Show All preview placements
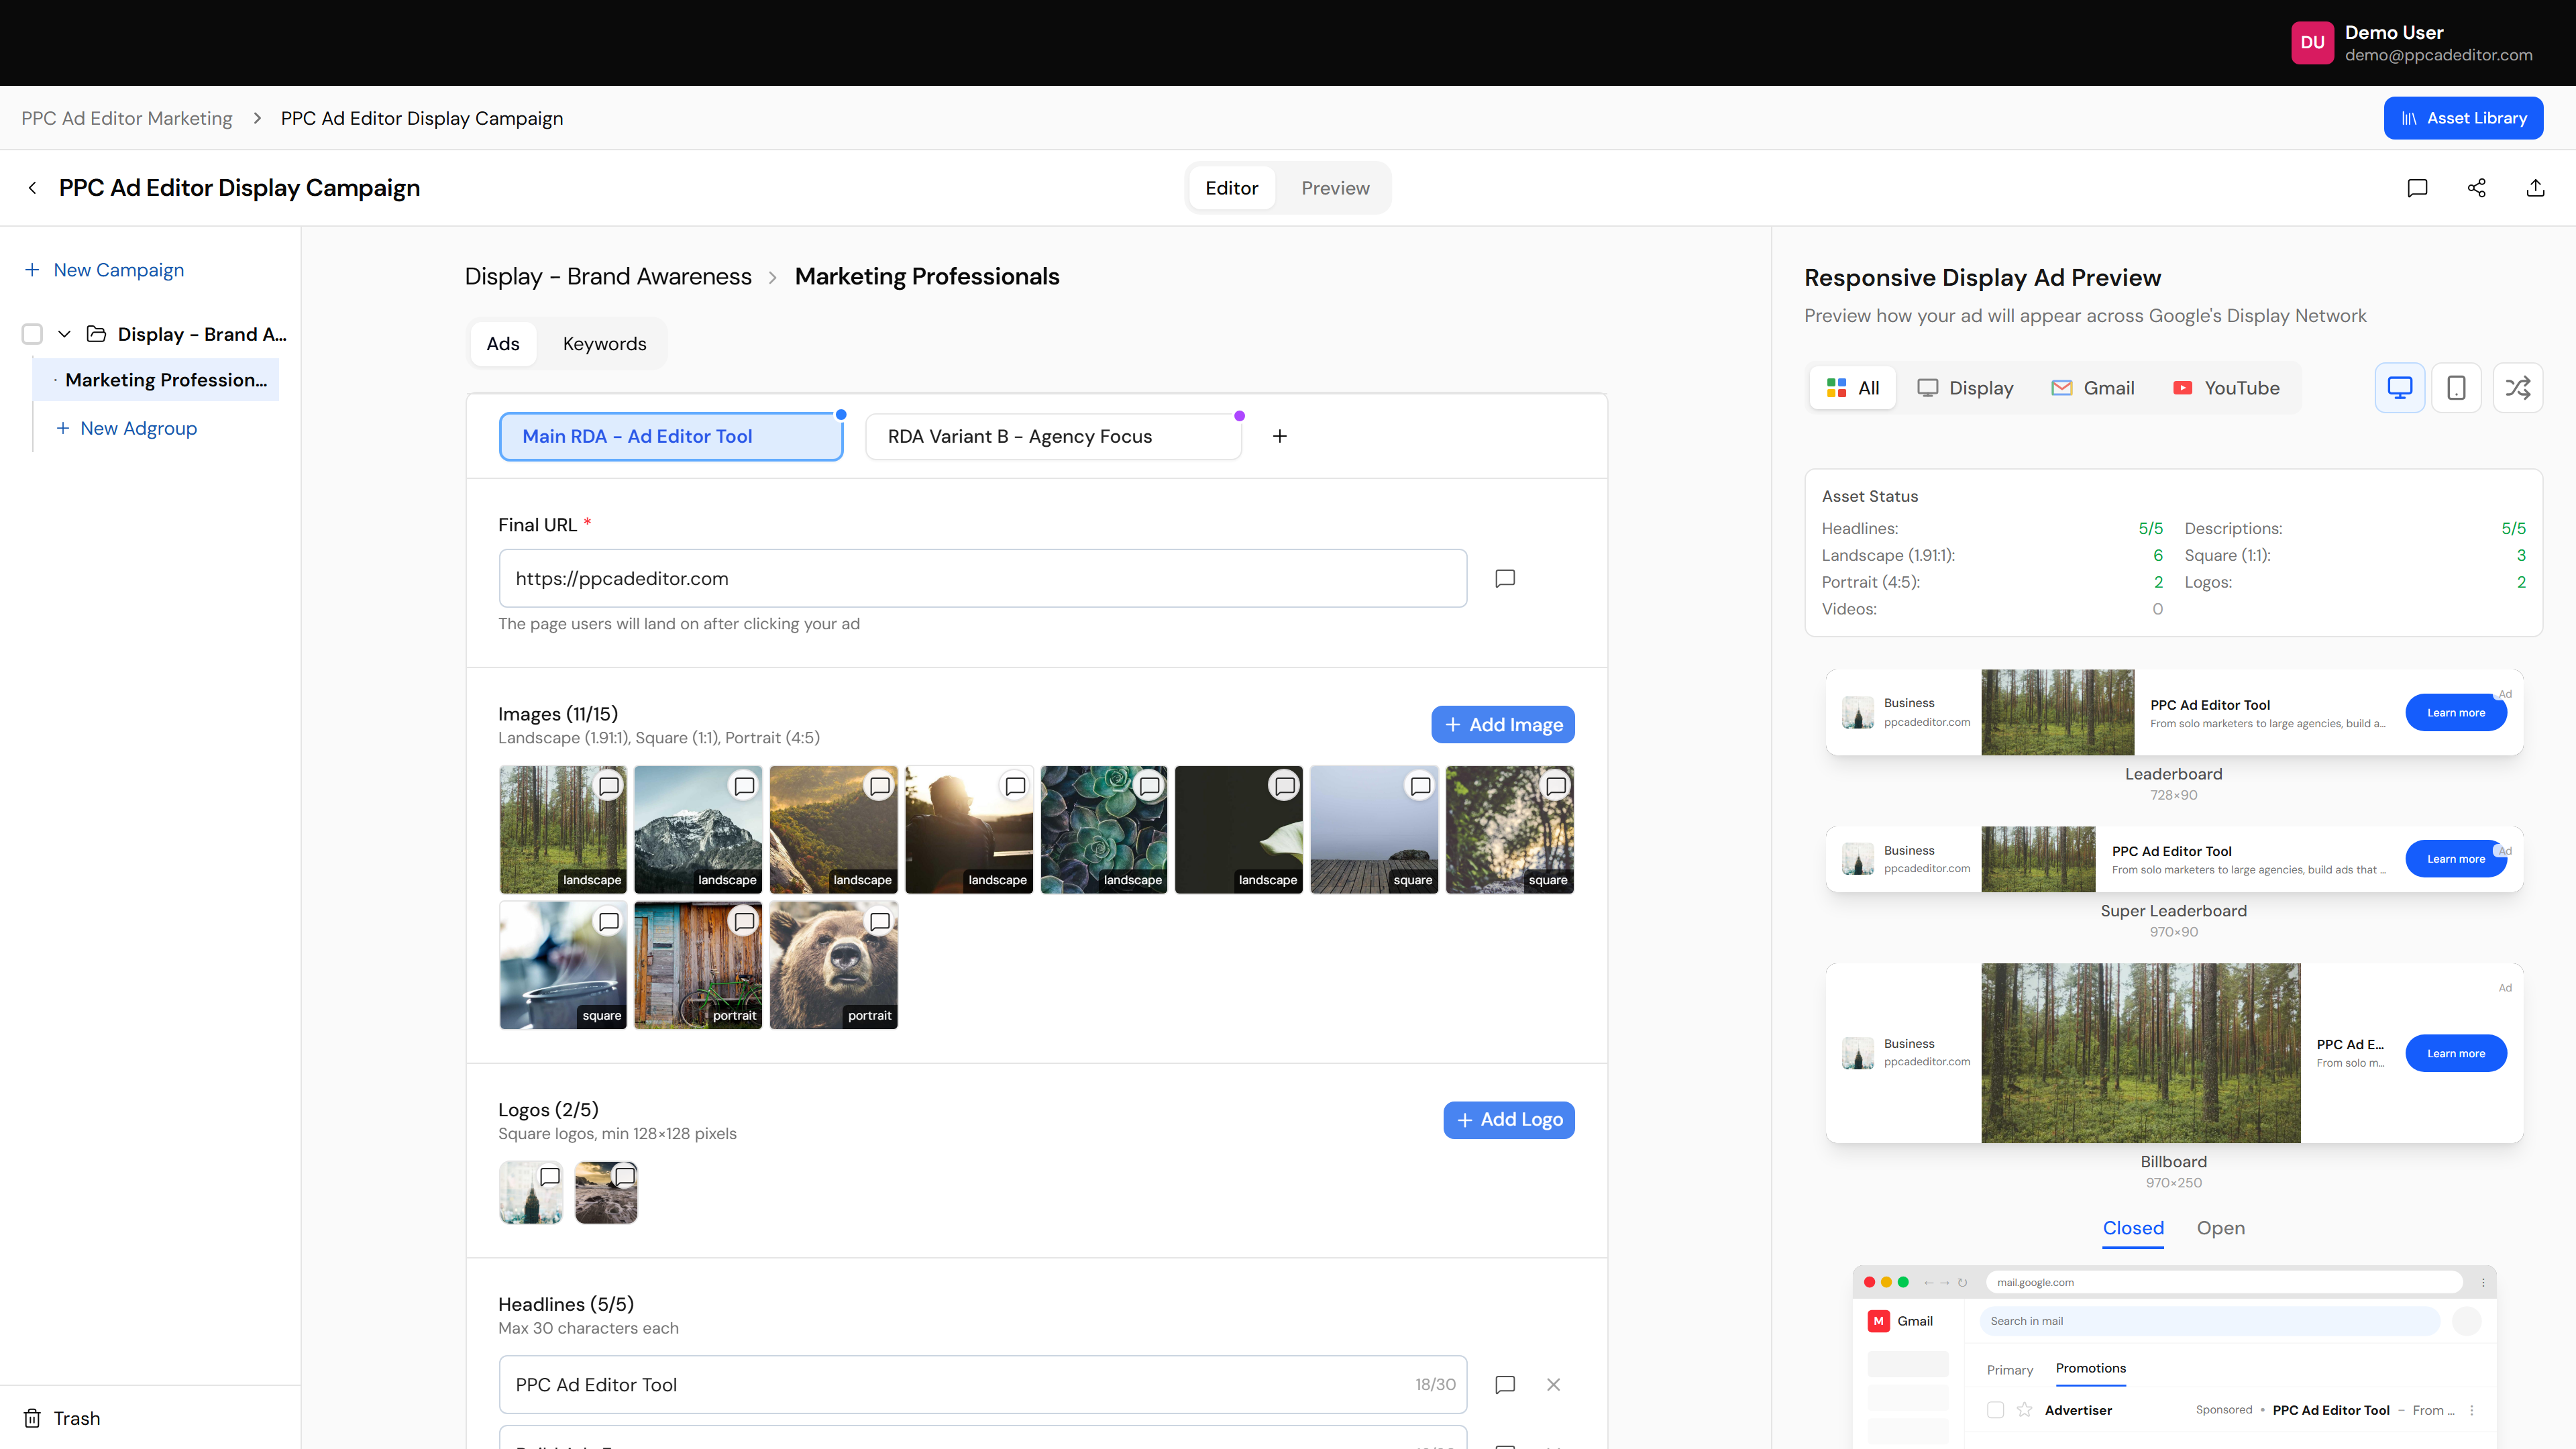The height and width of the screenshot is (1449, 2576). (x=1853, y=388)
